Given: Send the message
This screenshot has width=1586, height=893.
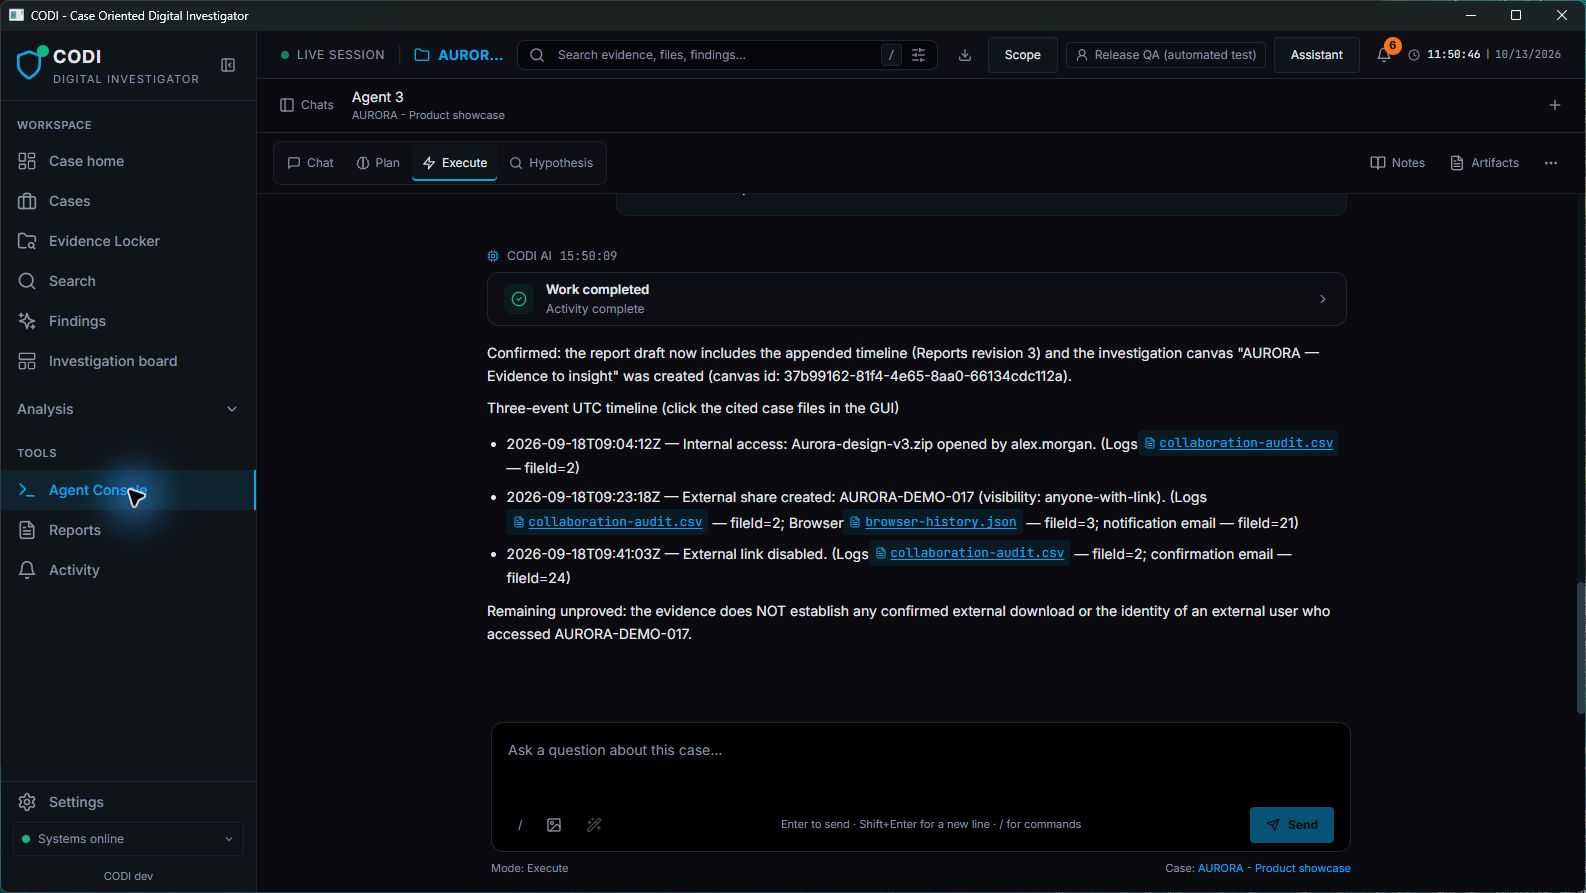Looking at the screenshot, I should (1292, 825).
